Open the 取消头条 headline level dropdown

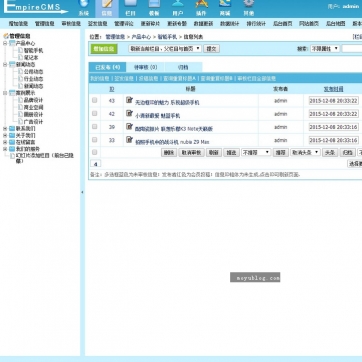click(305, 152)
